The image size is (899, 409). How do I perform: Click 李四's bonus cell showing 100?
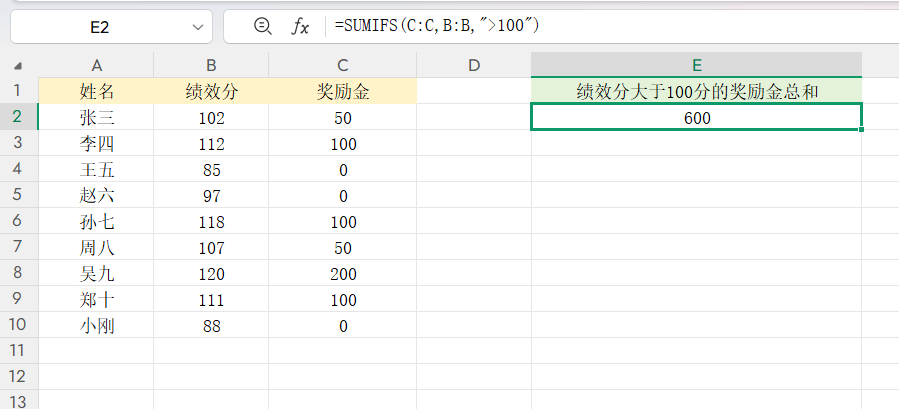(x=343, y=143)
